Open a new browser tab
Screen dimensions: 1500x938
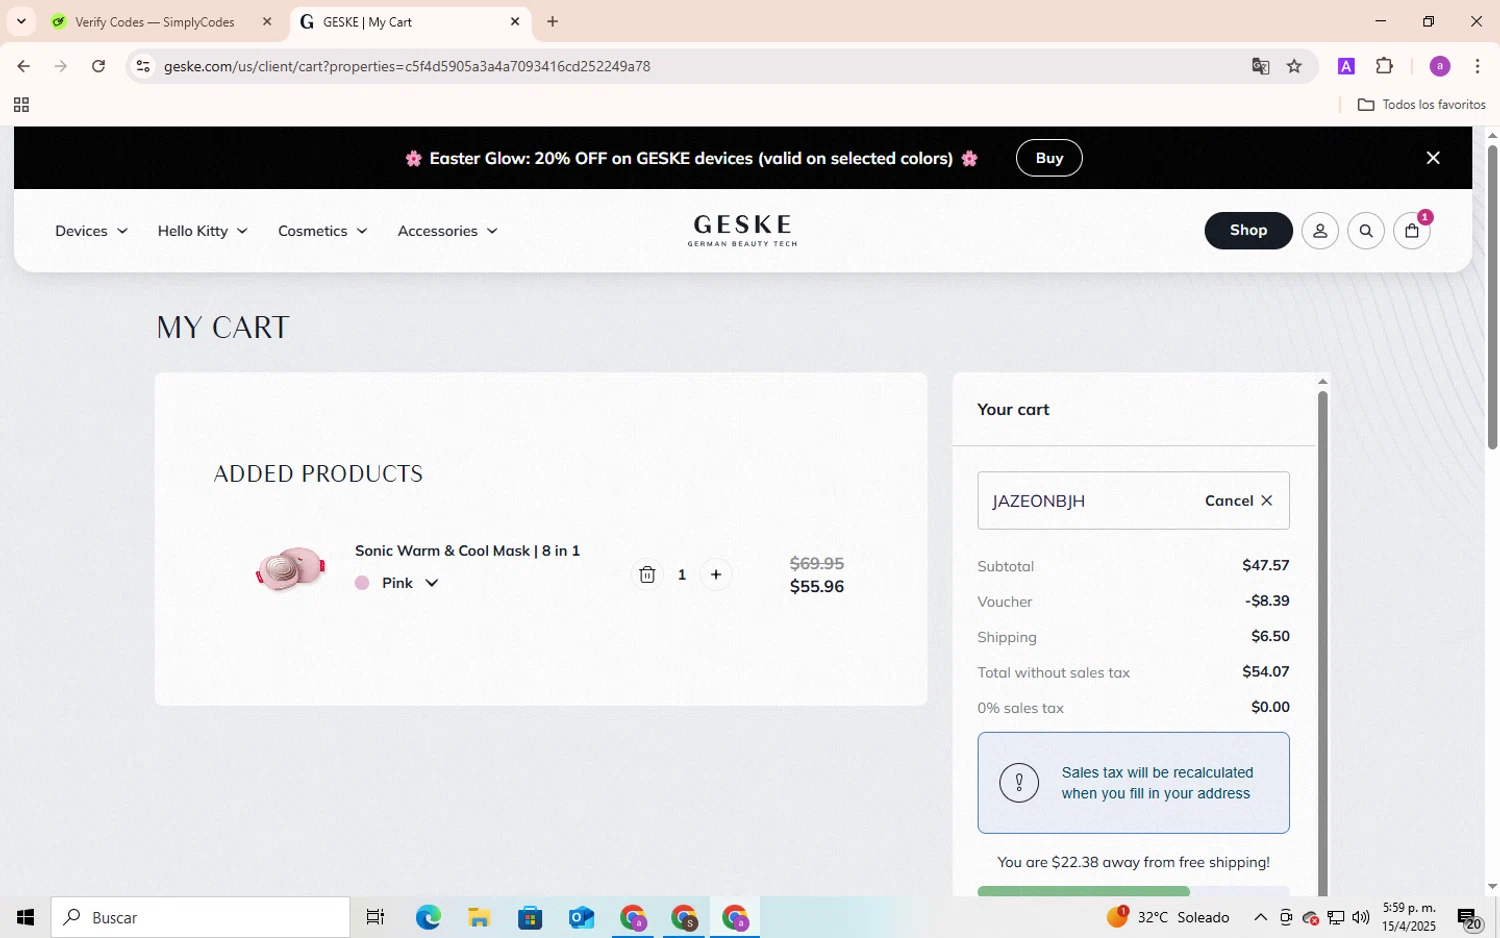(x=553, y=21)
